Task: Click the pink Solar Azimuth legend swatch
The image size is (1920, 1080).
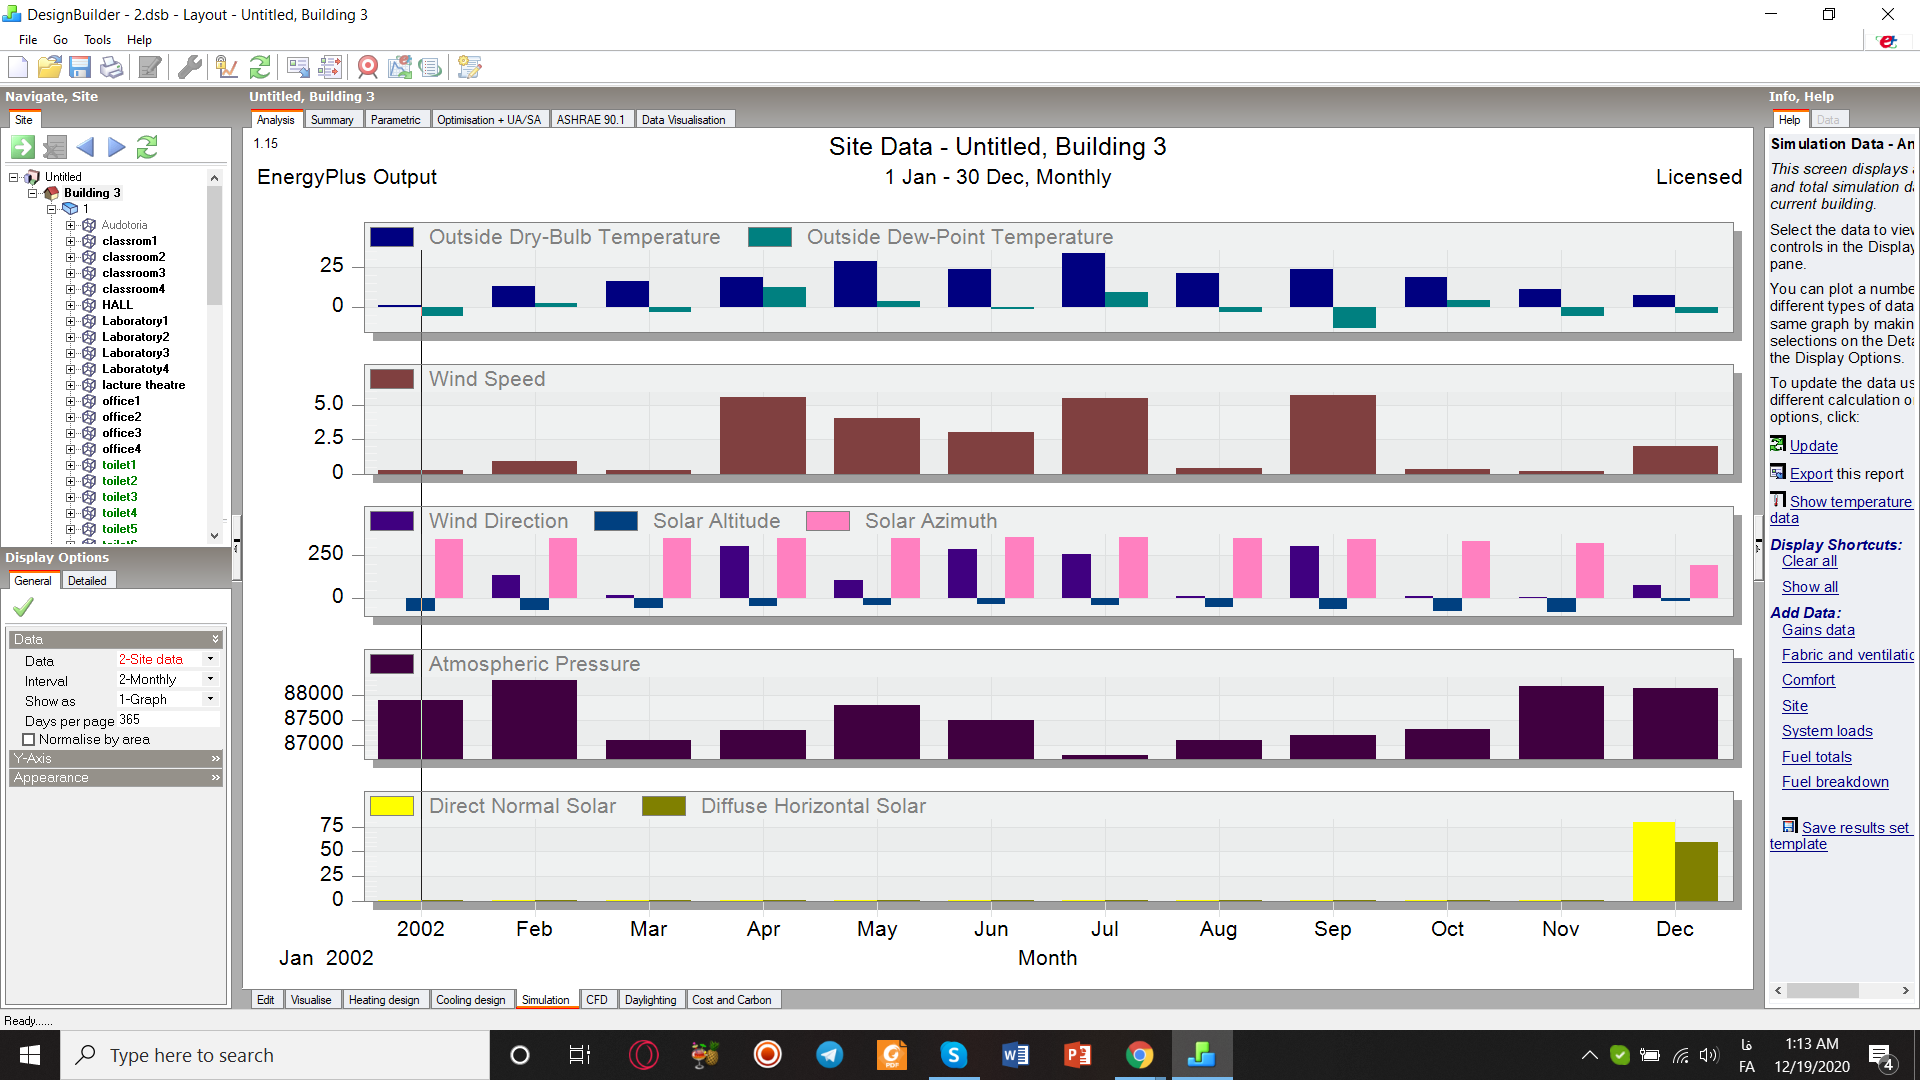Action: 828,521
